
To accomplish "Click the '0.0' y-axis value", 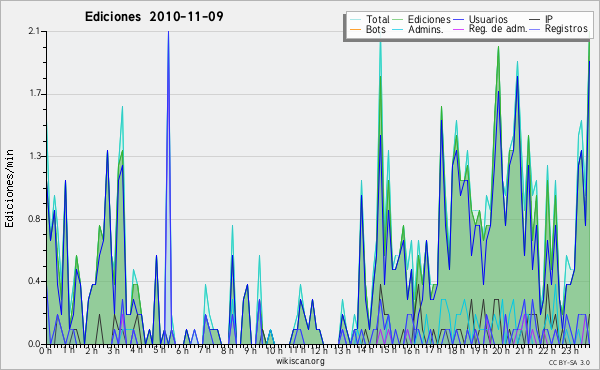I will [34, 344].
